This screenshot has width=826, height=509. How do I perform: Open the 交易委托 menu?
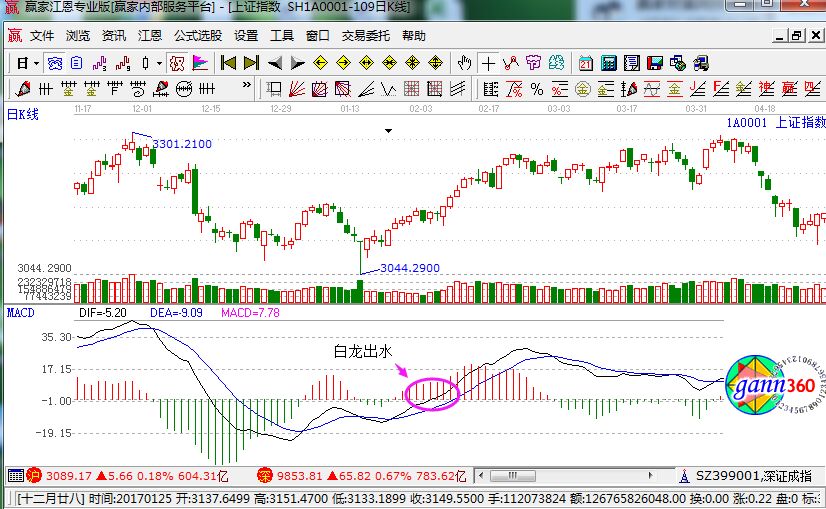[365, 36]
